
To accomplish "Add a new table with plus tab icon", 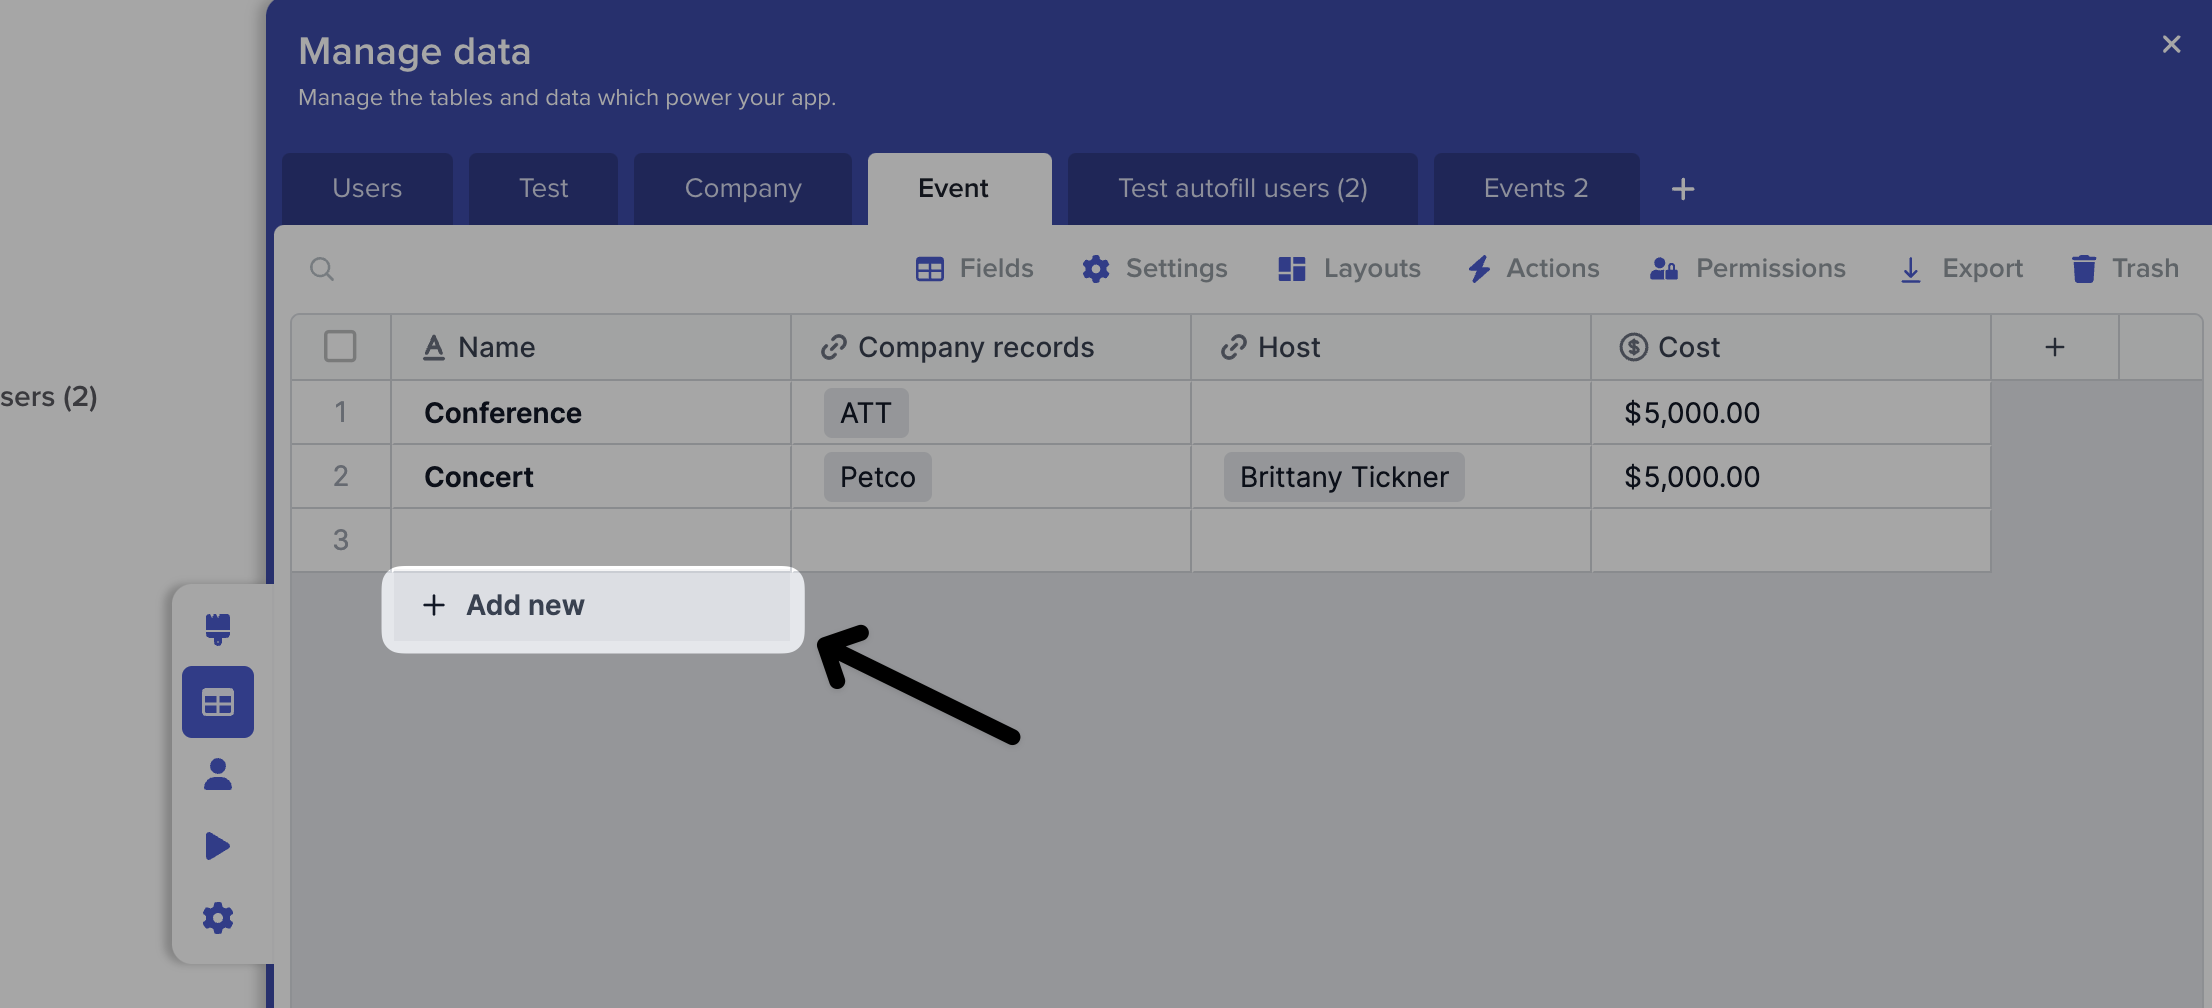I will 1682,189.
